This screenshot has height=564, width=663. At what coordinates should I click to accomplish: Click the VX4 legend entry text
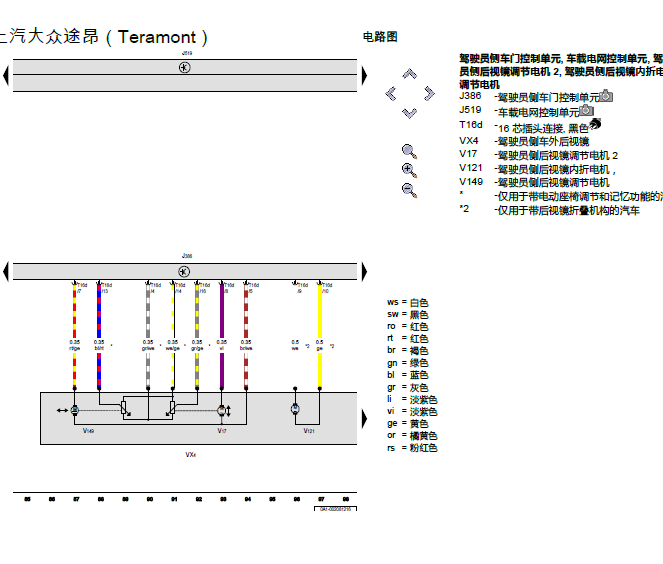543,141
